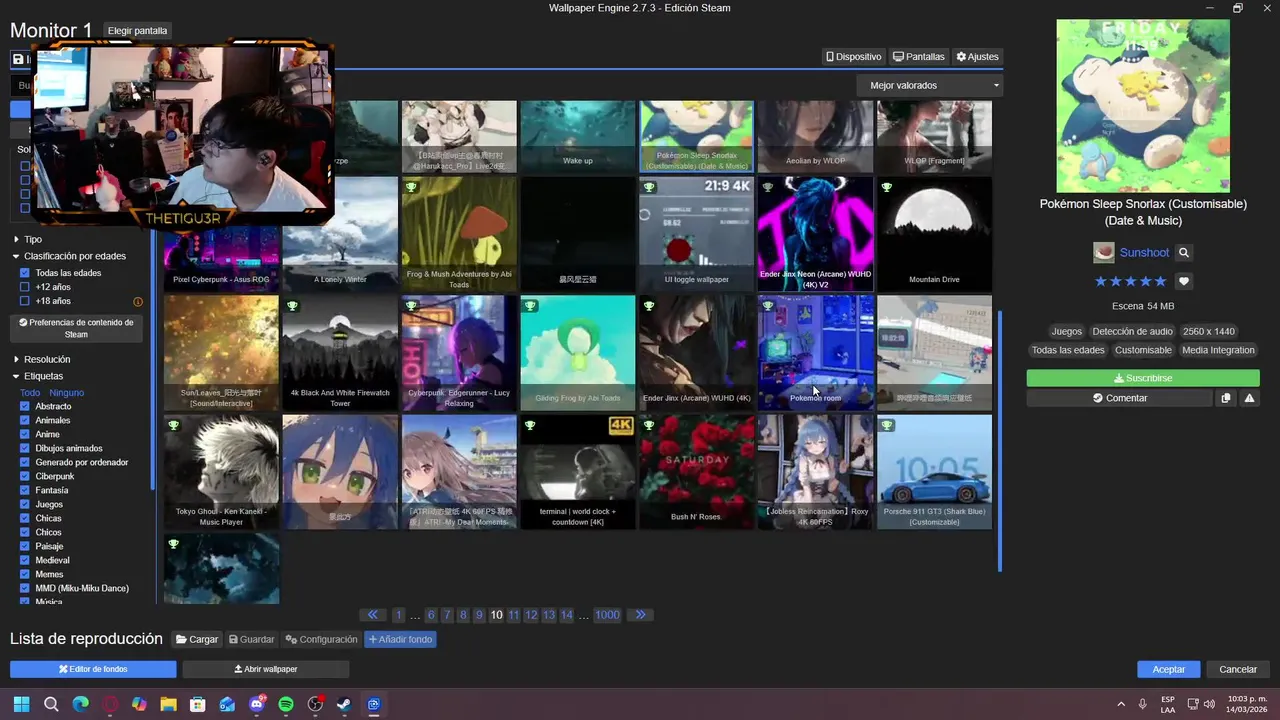1280x720 pixels.
Task: Click the Comentar button
Action: (x=1120, y=398)
